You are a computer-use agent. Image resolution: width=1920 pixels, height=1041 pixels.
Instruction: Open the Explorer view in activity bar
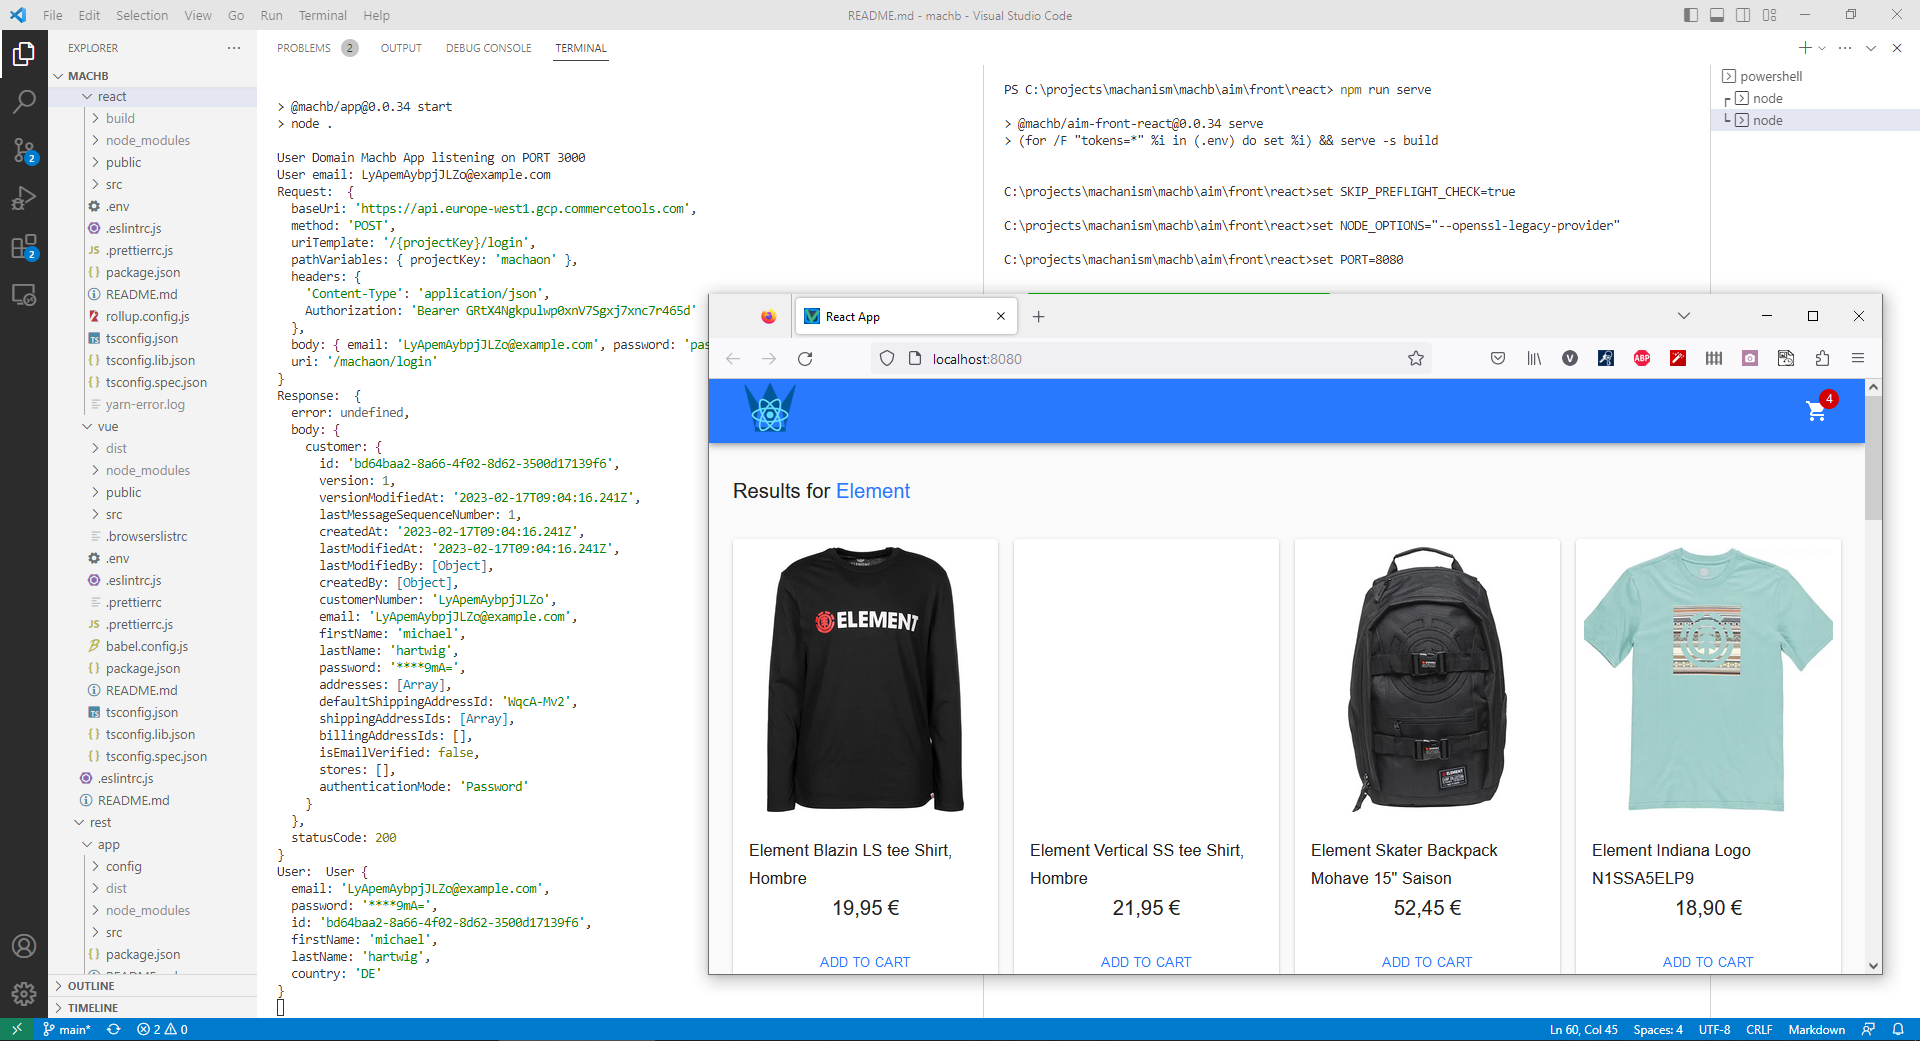(x=24, y=54)
